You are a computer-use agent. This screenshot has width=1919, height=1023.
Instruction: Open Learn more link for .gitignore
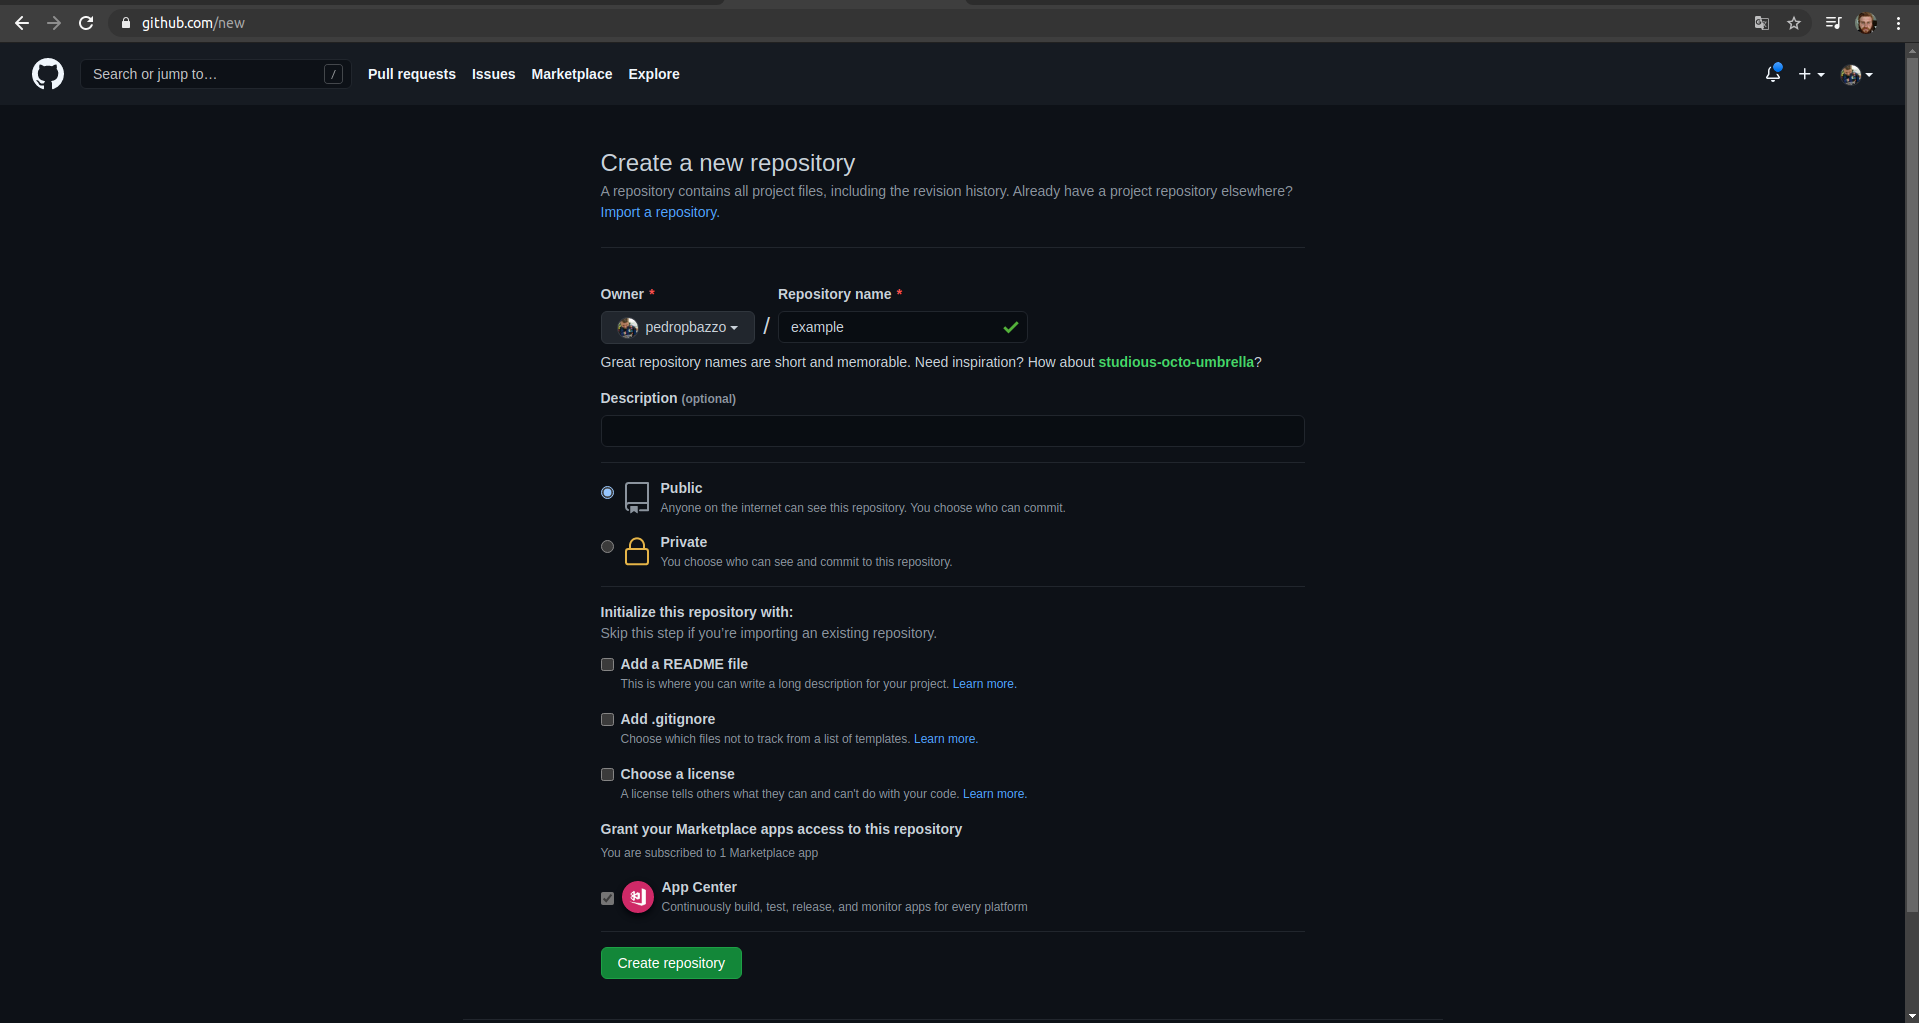946,739
